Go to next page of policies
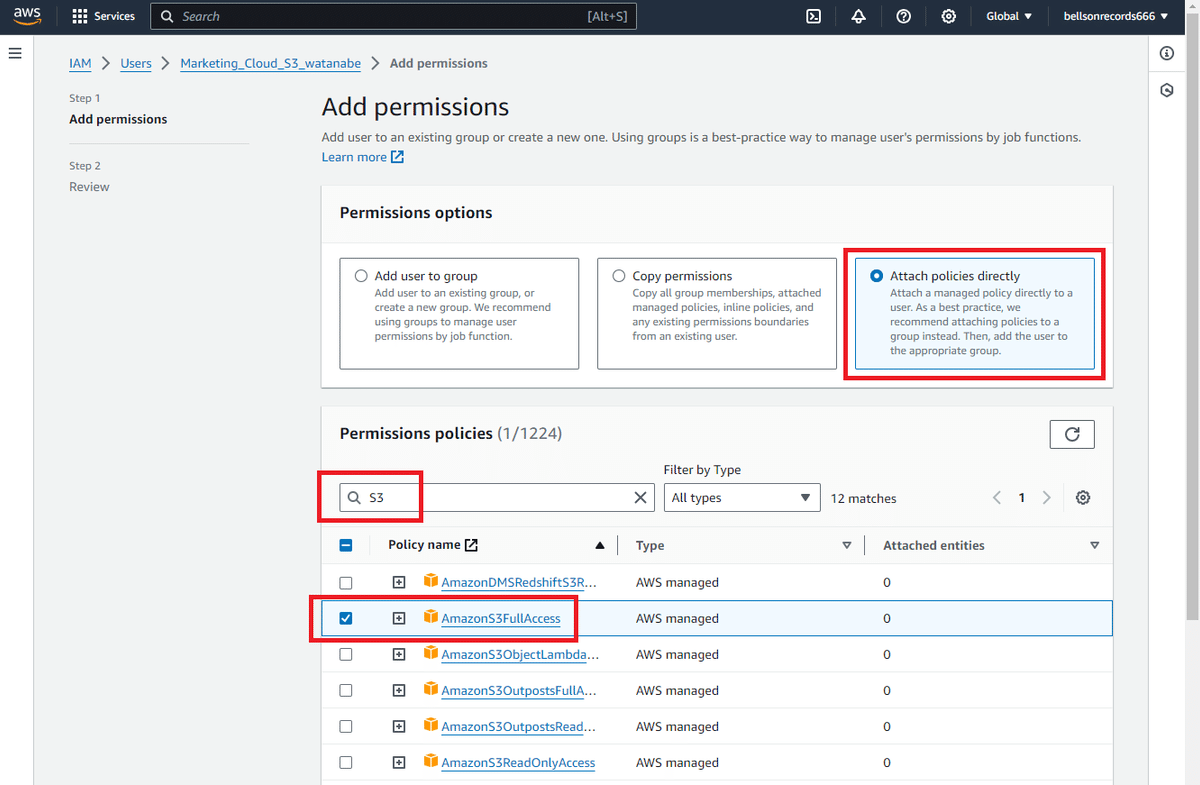1200x785 pixels. coord(1046,498)
